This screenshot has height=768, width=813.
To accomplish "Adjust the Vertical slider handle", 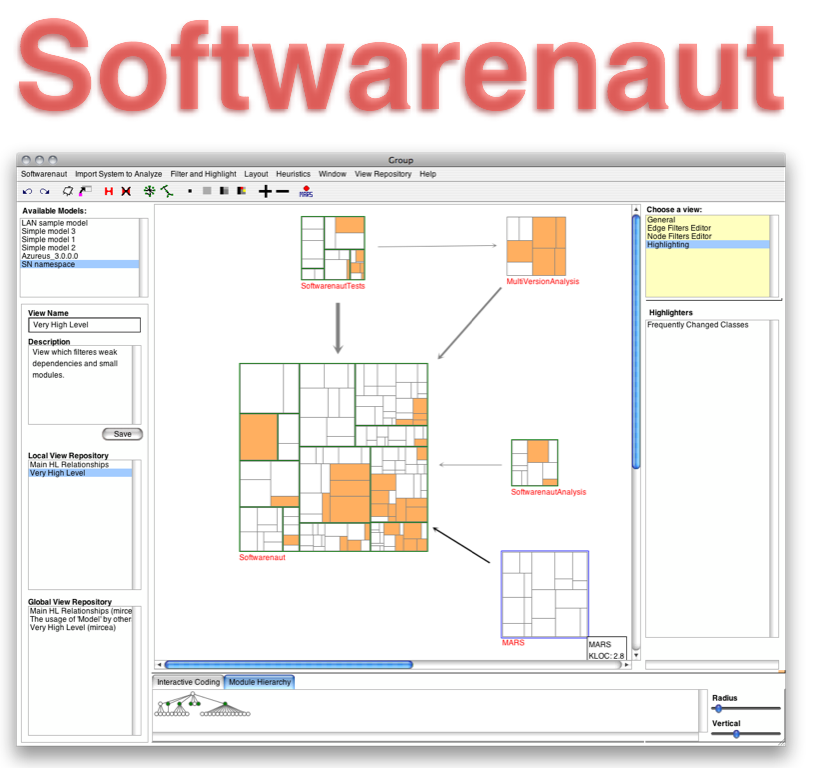I will click(736, 734).
